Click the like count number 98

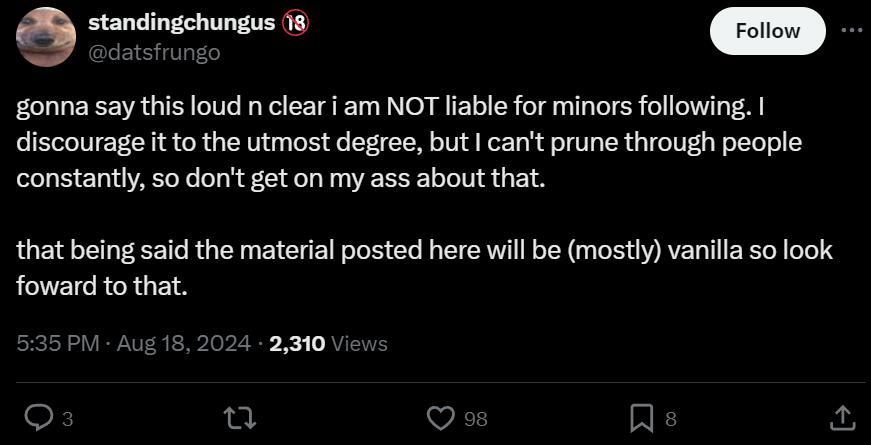click(476, 420)
